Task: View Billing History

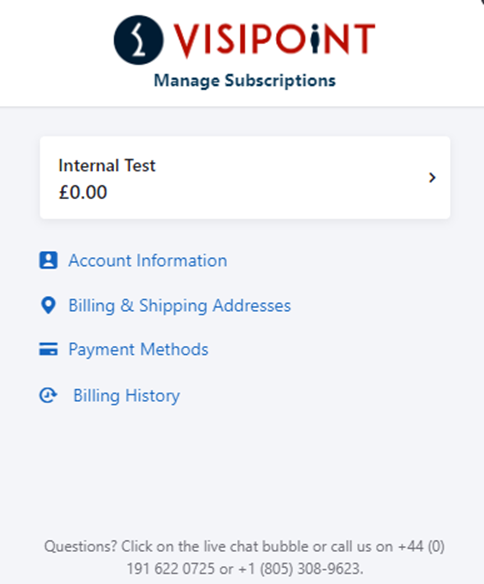Action: point(126,396)
